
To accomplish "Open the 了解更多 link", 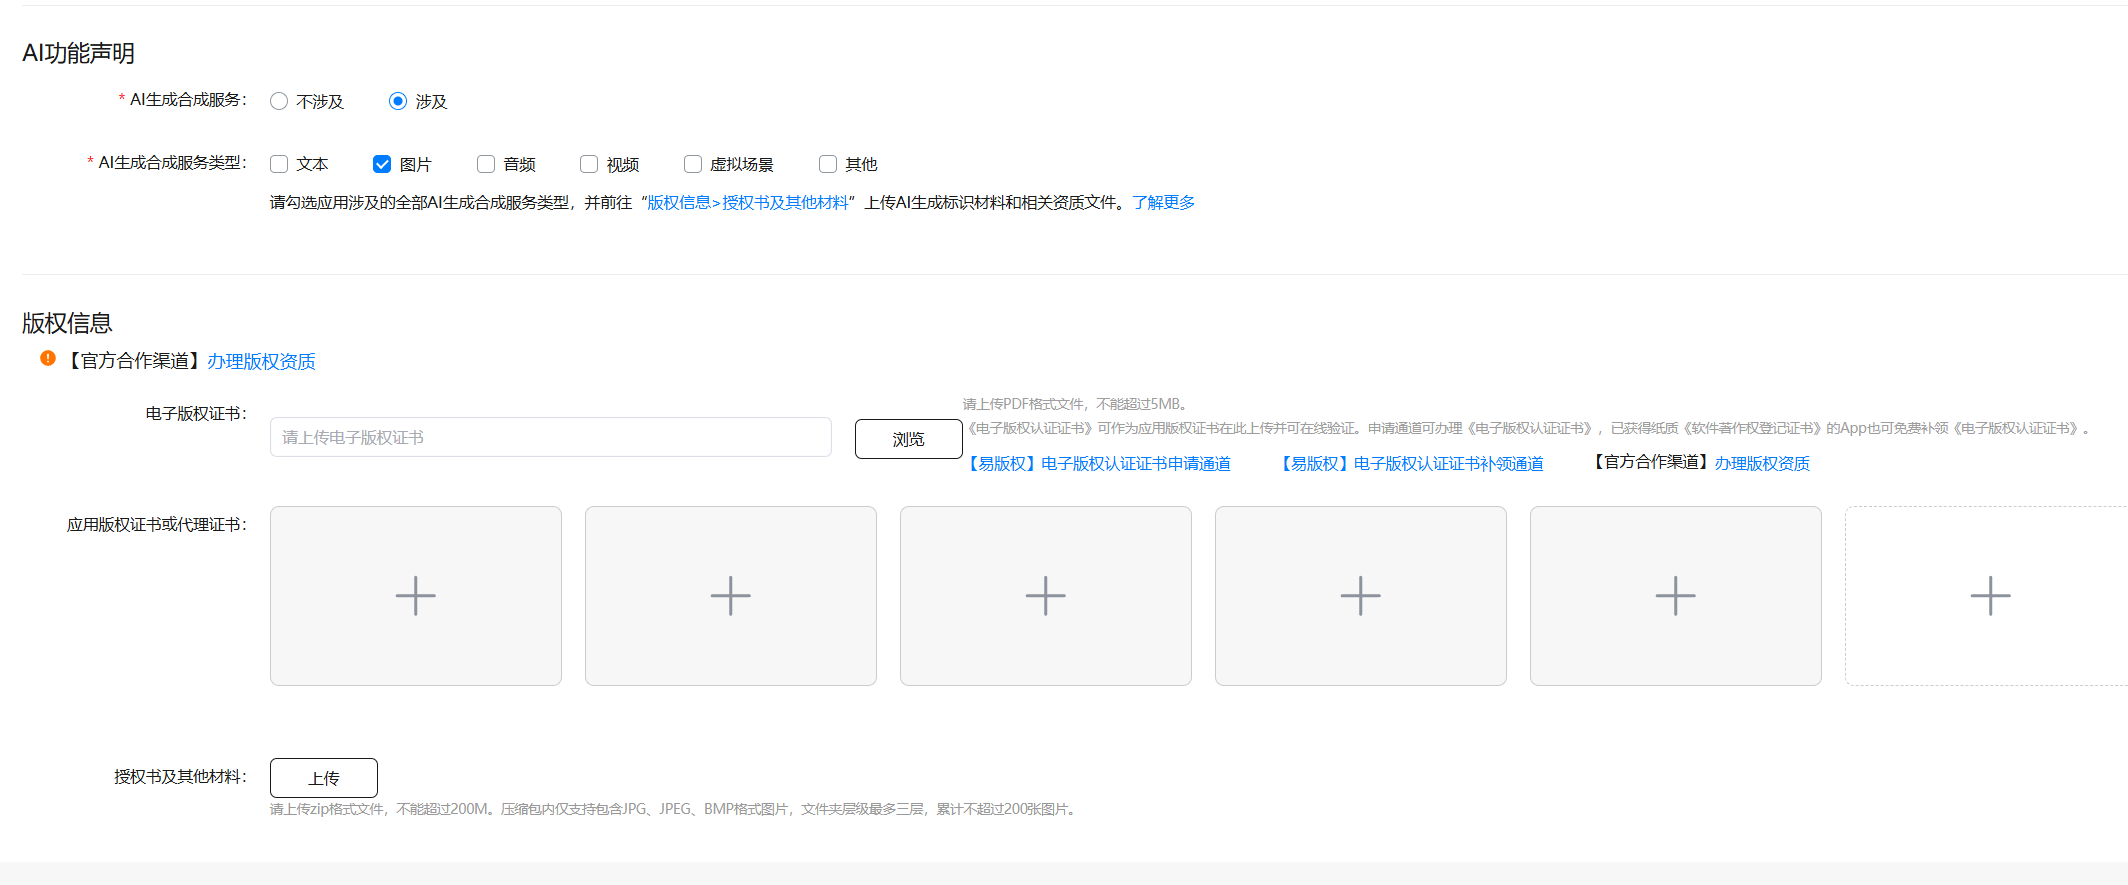I will coord(1163,203).
